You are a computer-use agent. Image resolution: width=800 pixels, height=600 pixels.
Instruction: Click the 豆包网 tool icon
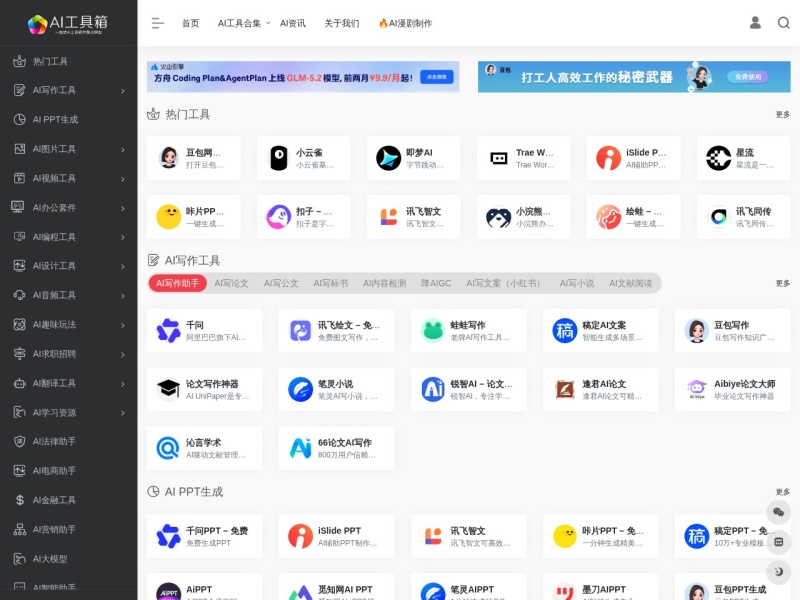[x=169, y=158]
